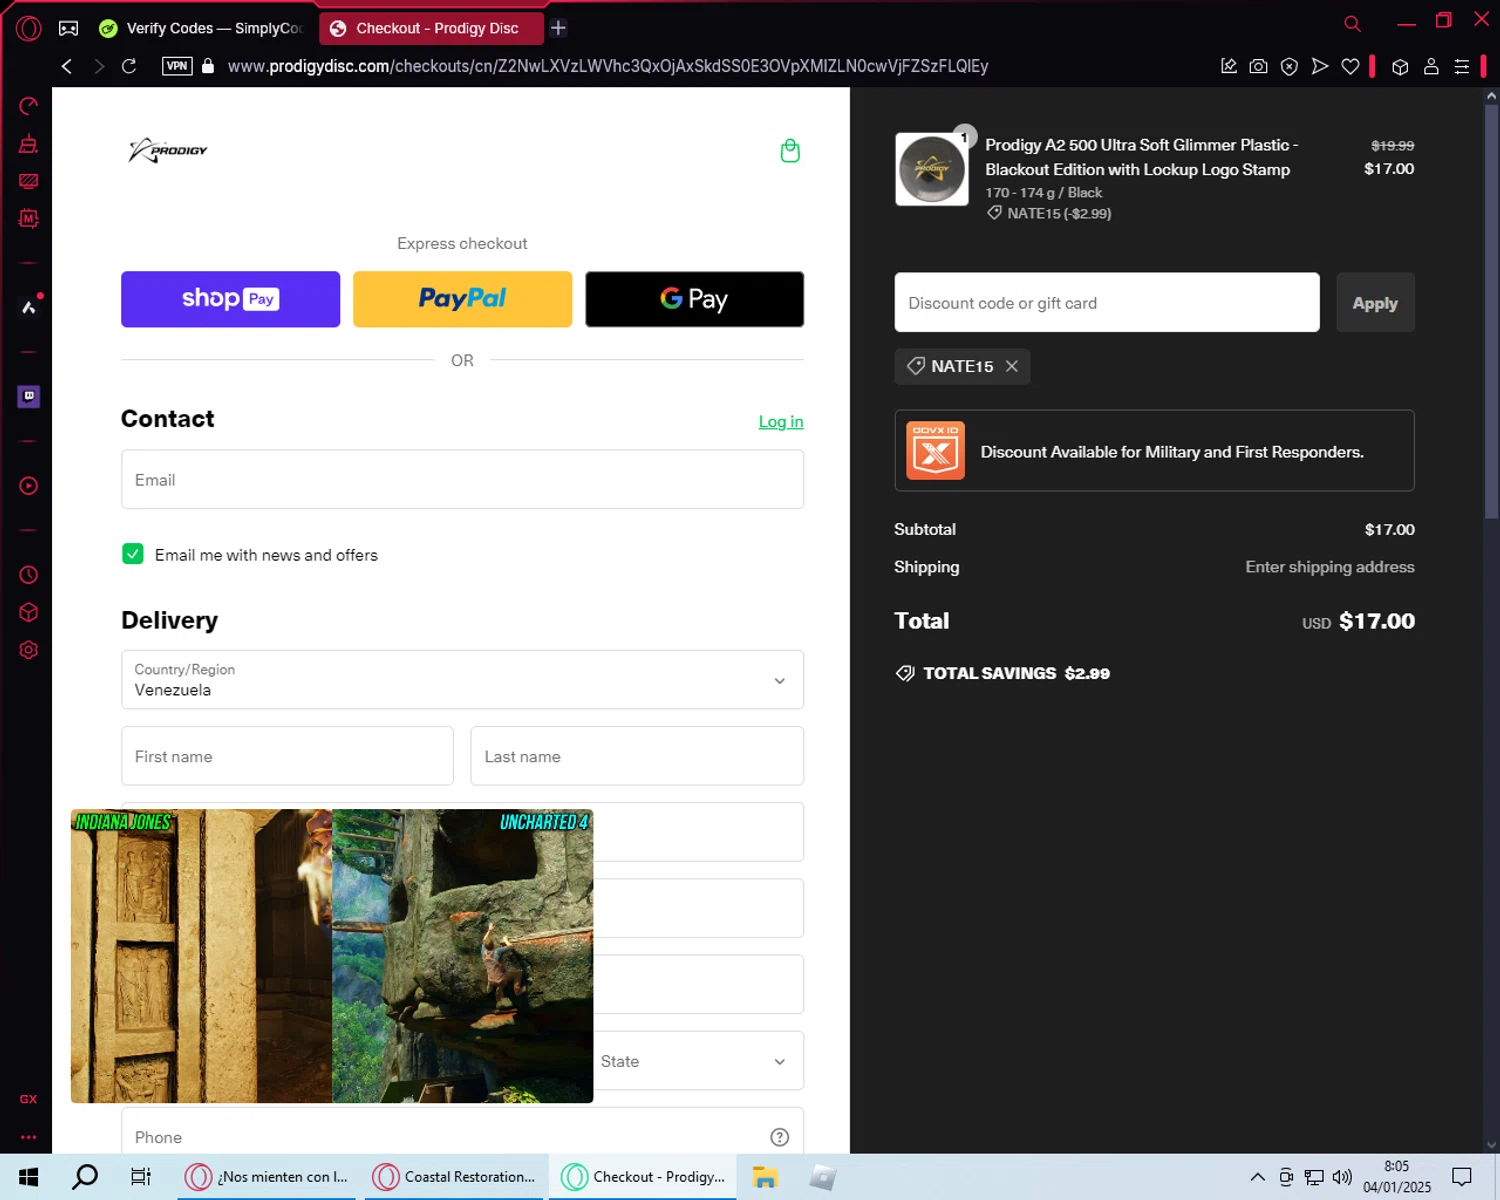Pay with PayPal express button

pyautogui.click(x=462, y=299)
